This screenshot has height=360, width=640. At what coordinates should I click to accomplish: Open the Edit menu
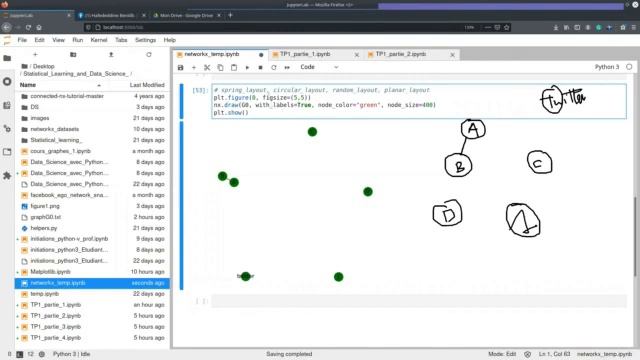click(39, 40)
